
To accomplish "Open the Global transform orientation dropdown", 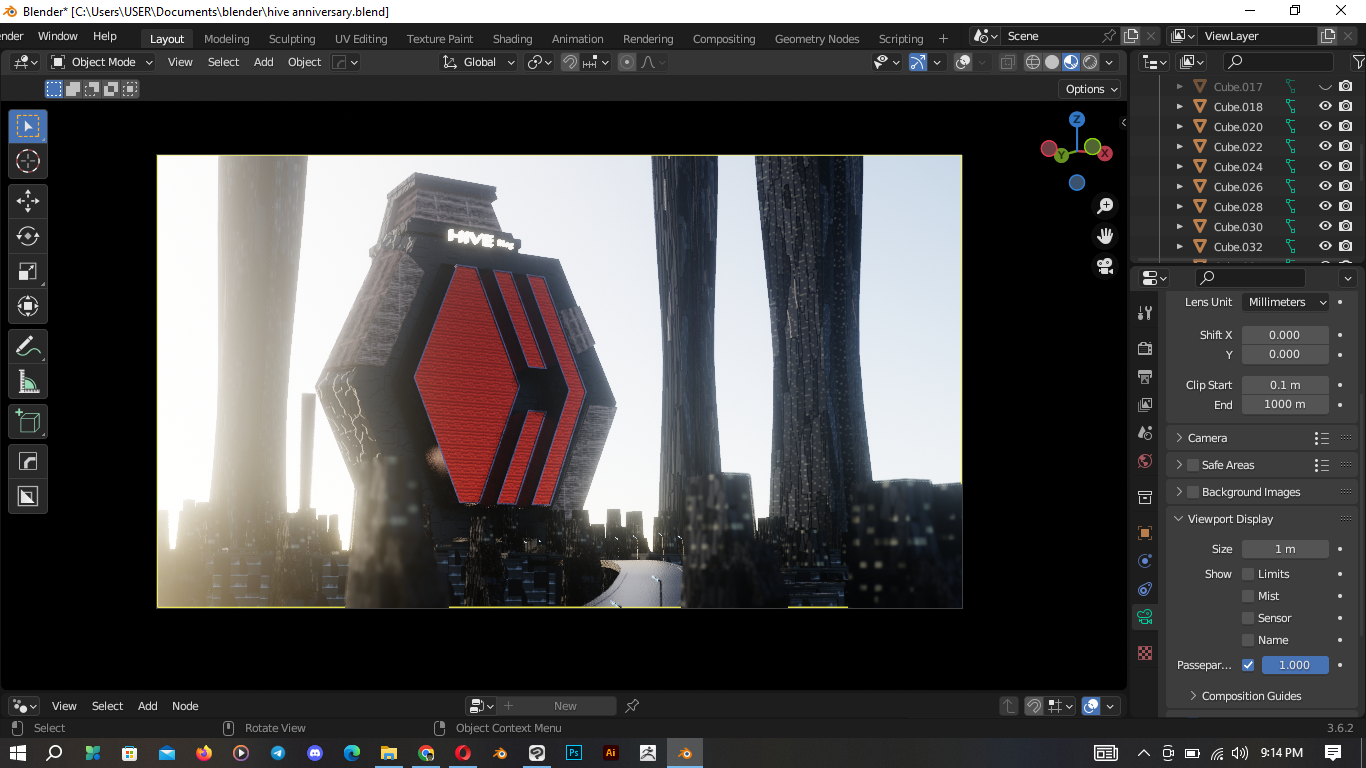I will (479, 62).
